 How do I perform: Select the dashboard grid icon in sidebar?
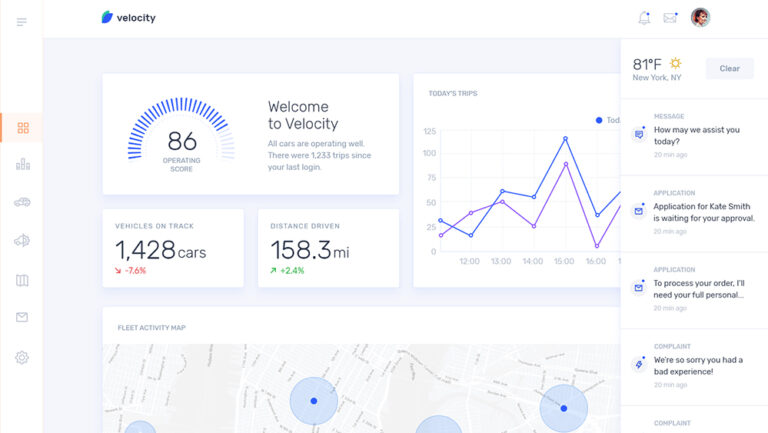(22, 128)
